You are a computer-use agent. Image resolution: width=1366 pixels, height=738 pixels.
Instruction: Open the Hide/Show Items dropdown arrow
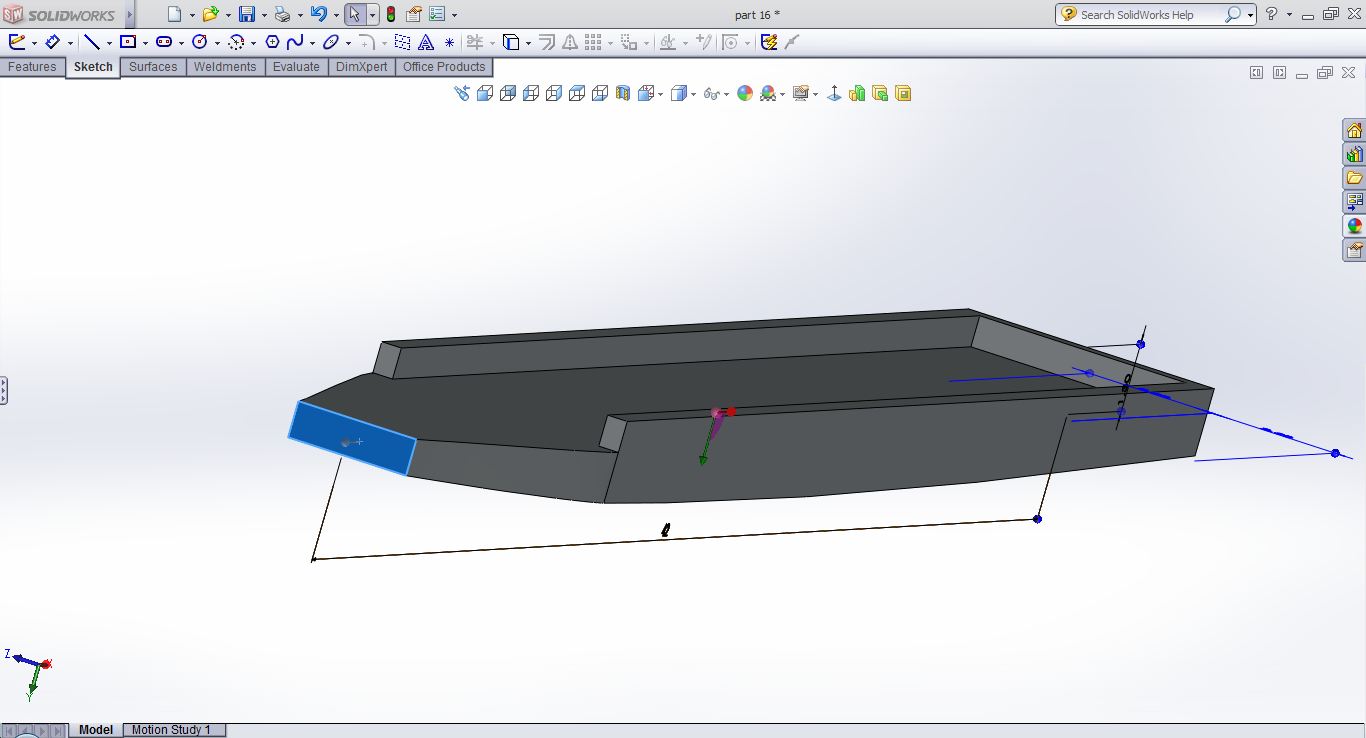coord(726,94)
